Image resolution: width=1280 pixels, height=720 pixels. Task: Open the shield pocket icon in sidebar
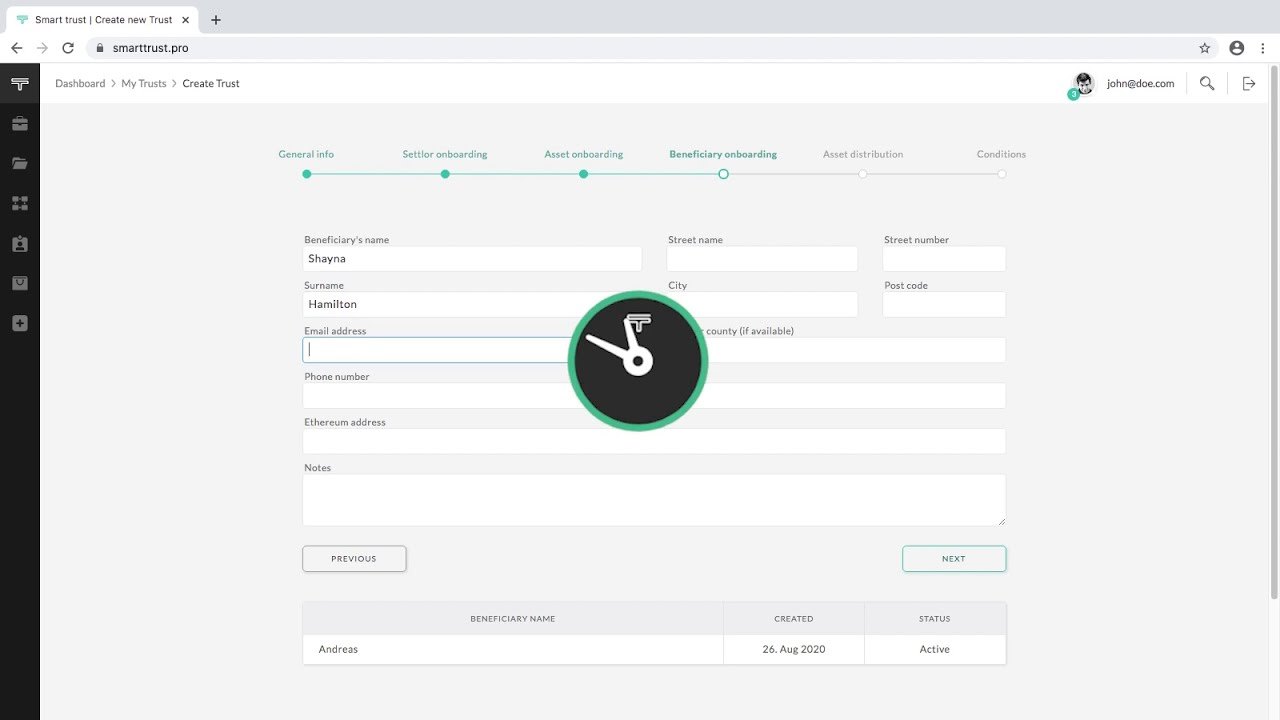(19, 283)
